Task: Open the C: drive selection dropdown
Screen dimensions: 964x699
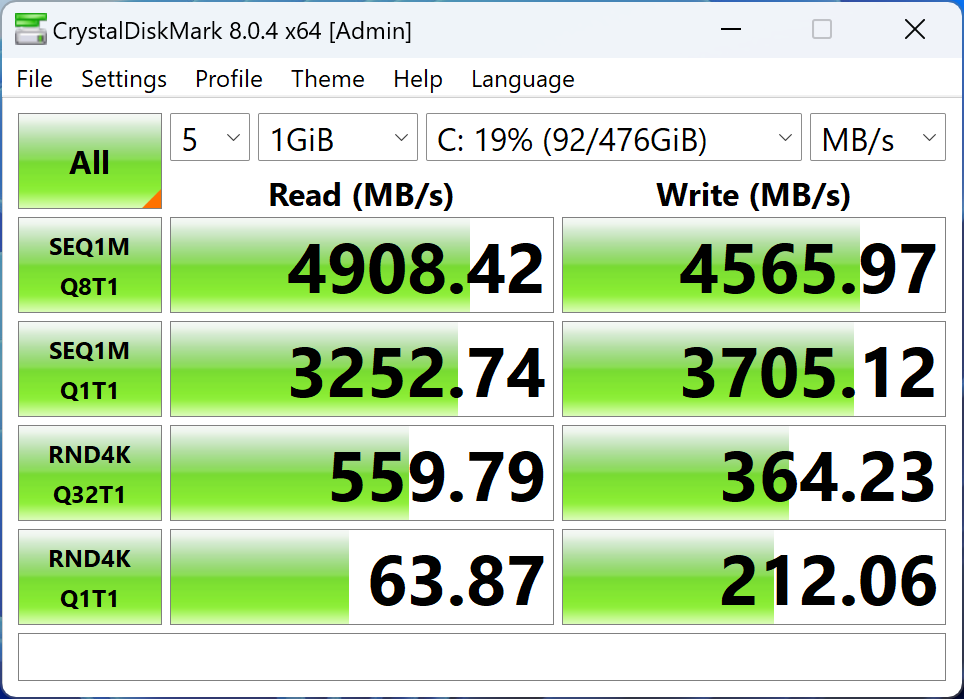Action: pyautogui.click(x=614, y=137)
